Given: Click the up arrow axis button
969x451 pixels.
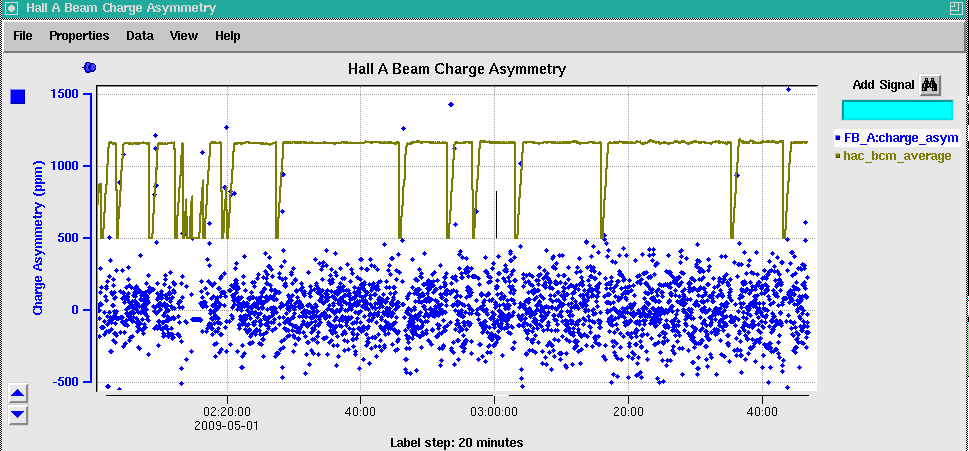Looking at the screenshot, I should (x=18, y=392).
